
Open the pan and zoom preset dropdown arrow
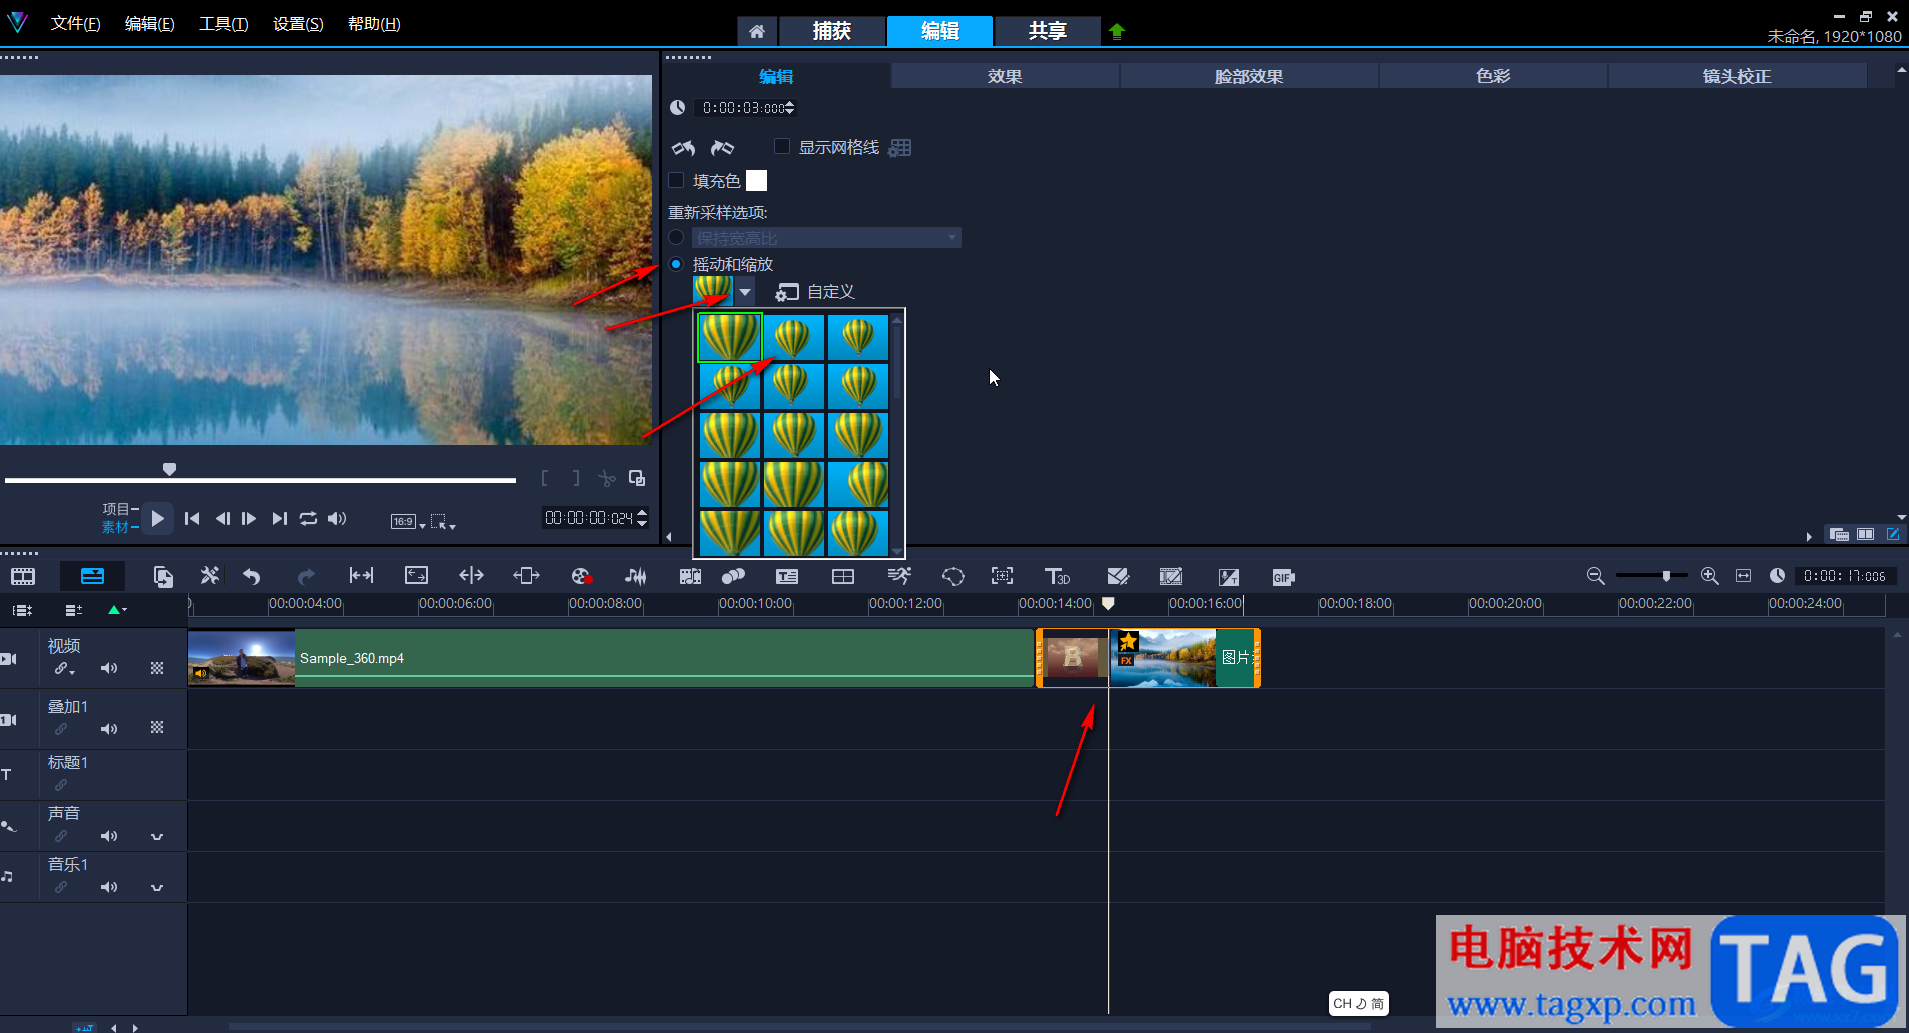pyautogui.click(x=745, y=291)
